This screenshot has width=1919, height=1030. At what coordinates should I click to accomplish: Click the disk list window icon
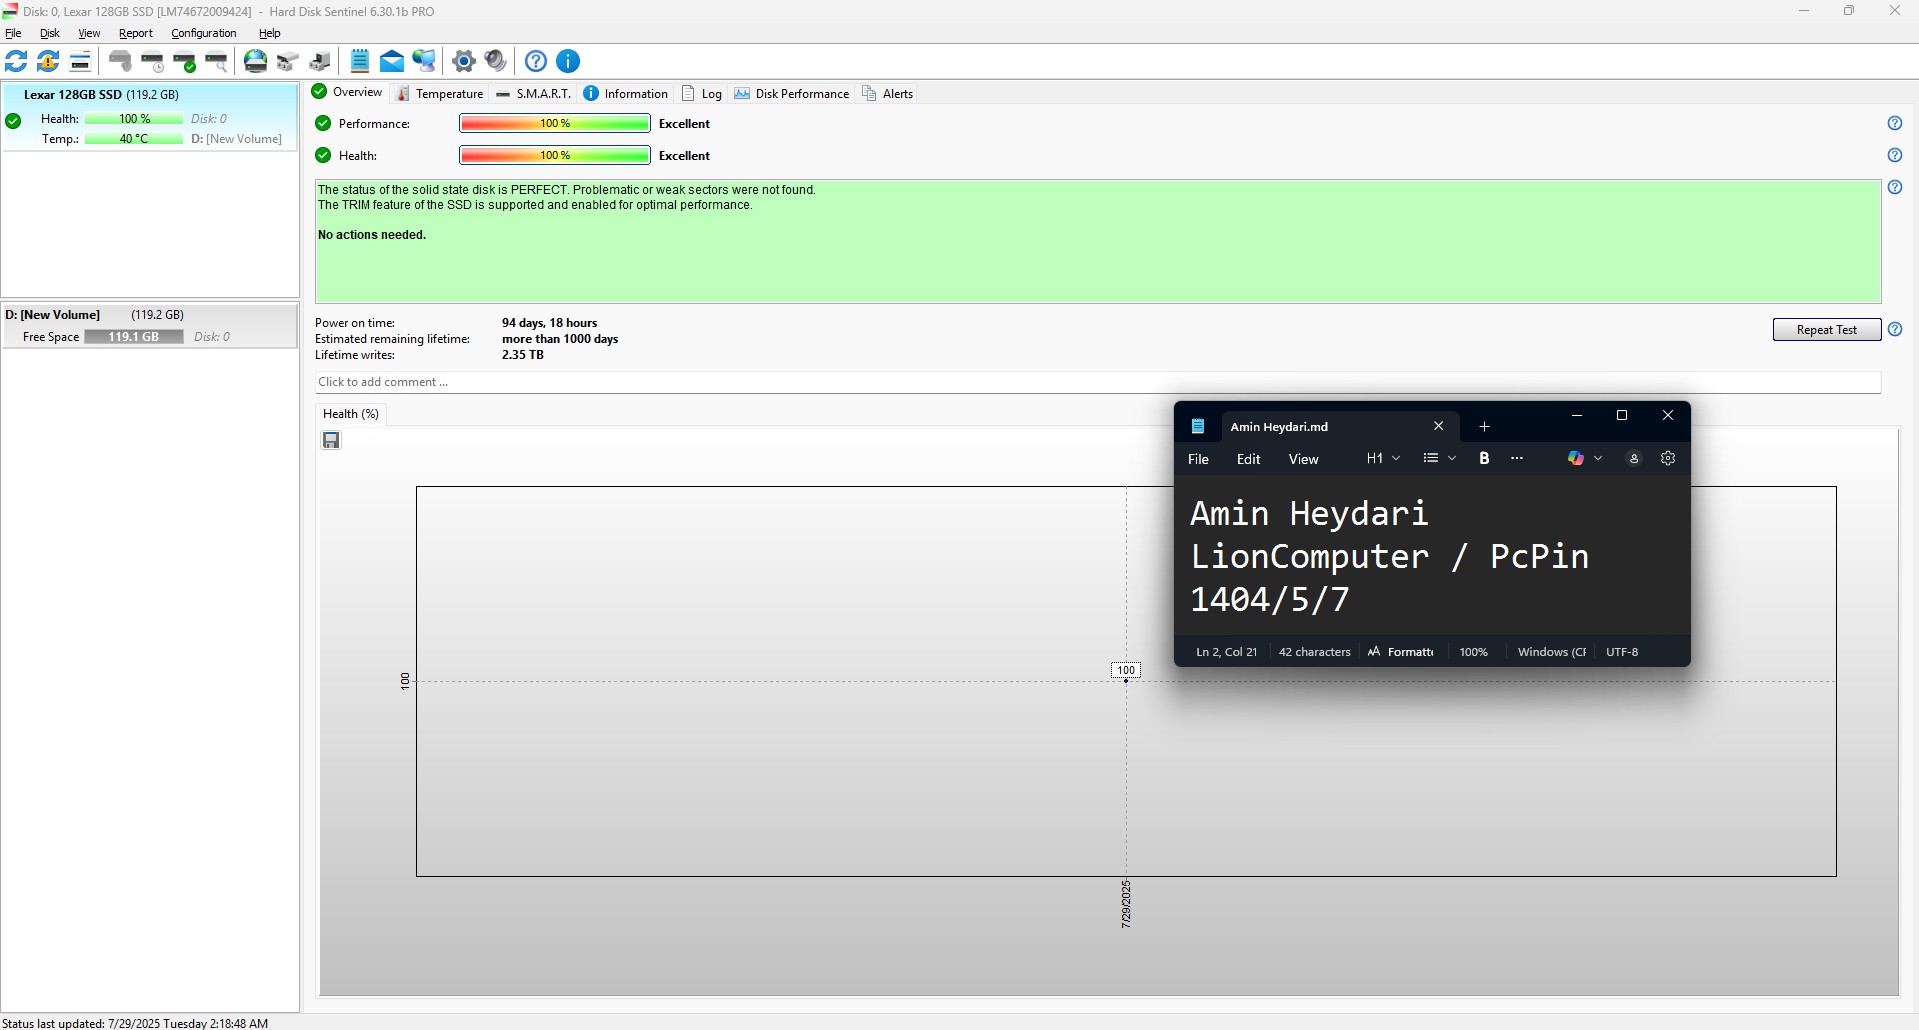[80, 61]
